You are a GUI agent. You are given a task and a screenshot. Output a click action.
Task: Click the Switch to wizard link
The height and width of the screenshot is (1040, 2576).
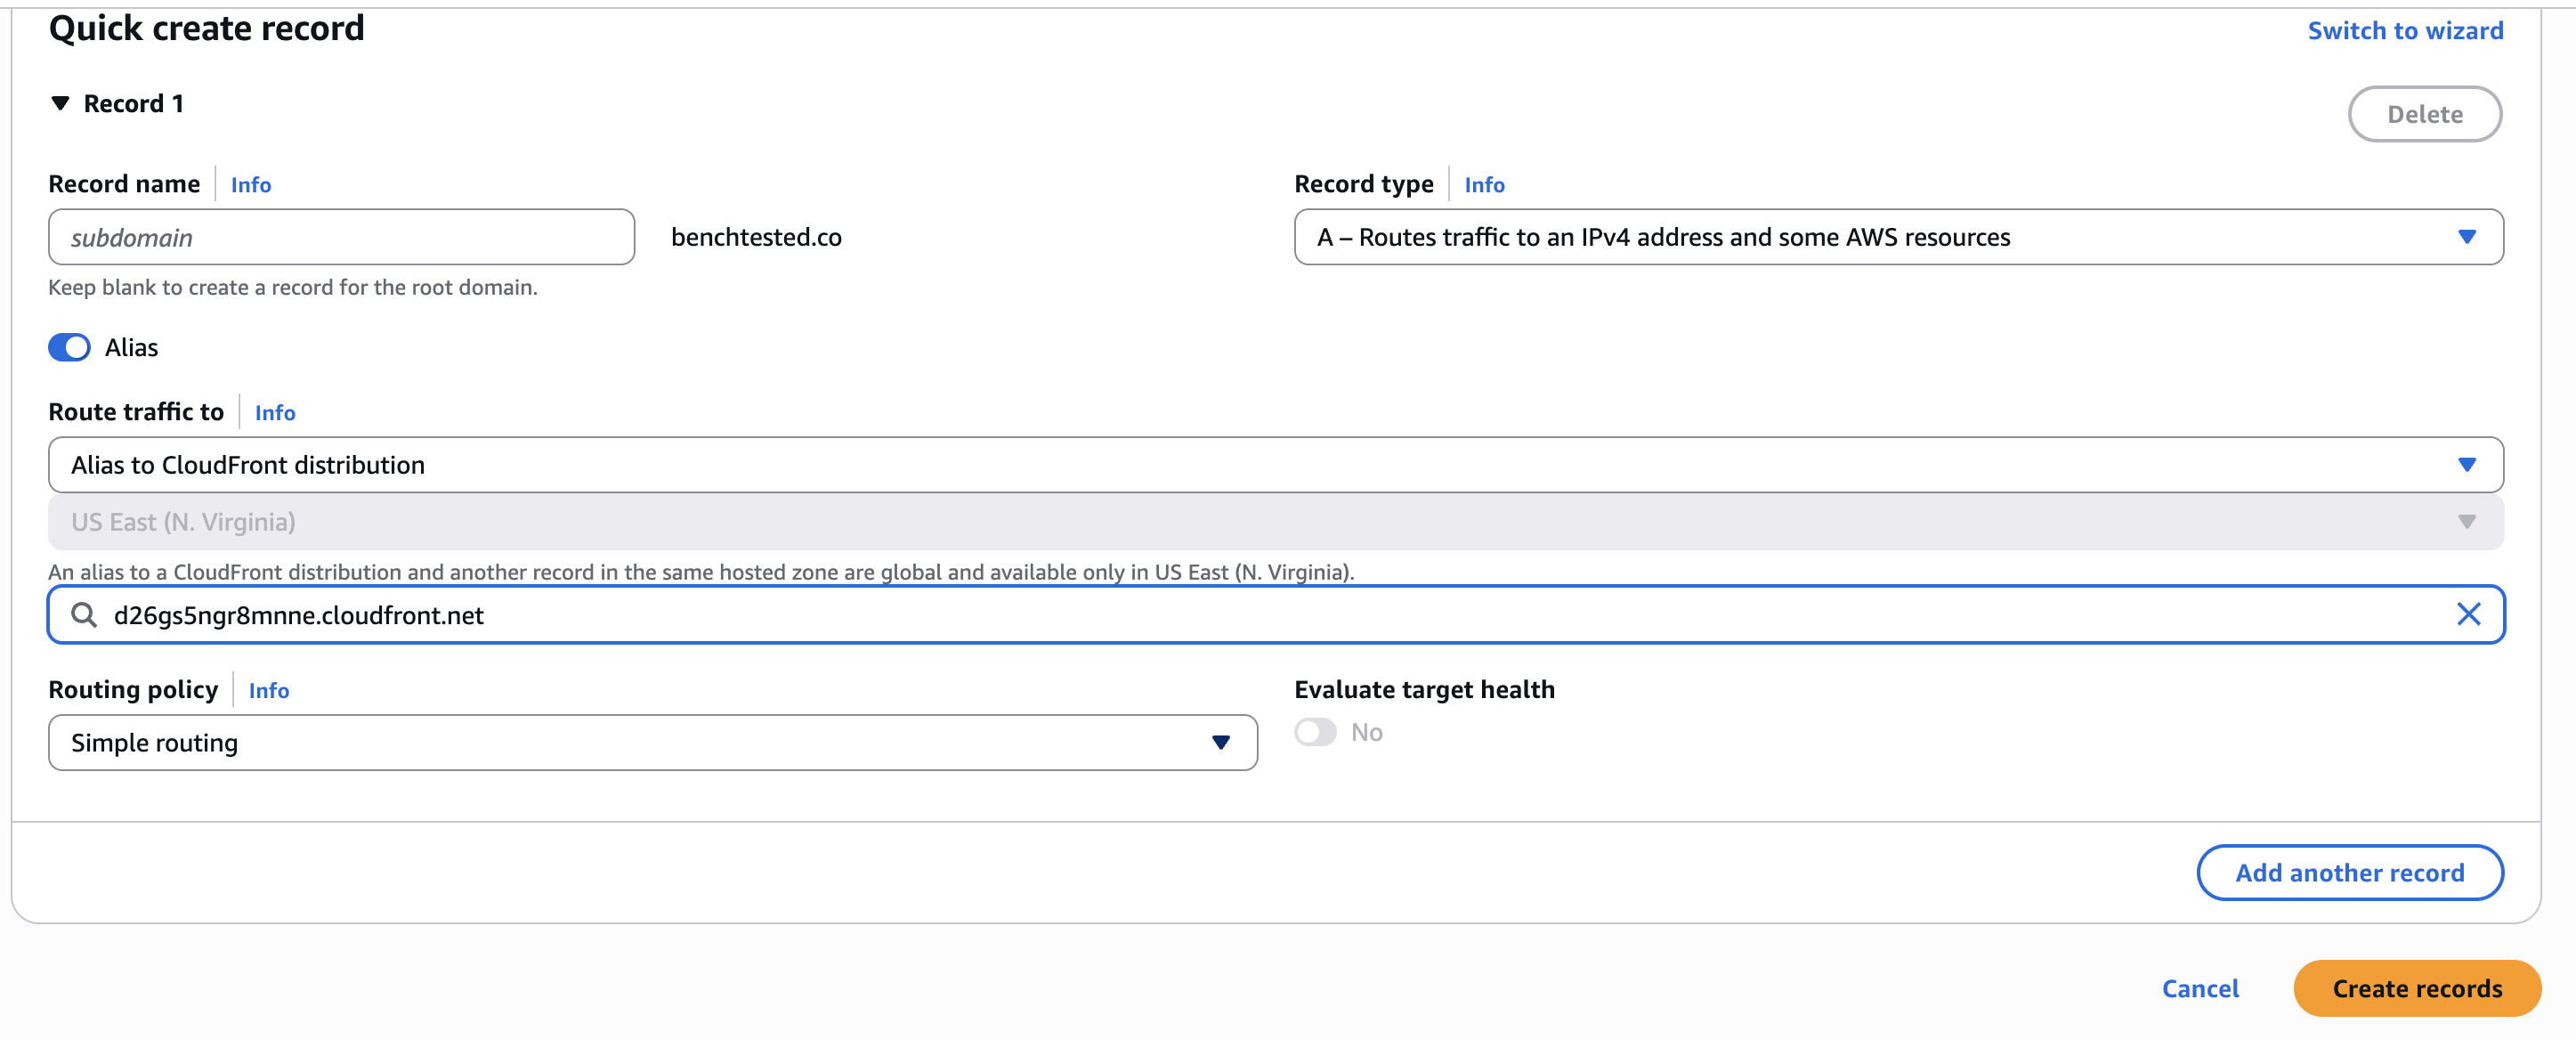click(x=2405, y=31)
